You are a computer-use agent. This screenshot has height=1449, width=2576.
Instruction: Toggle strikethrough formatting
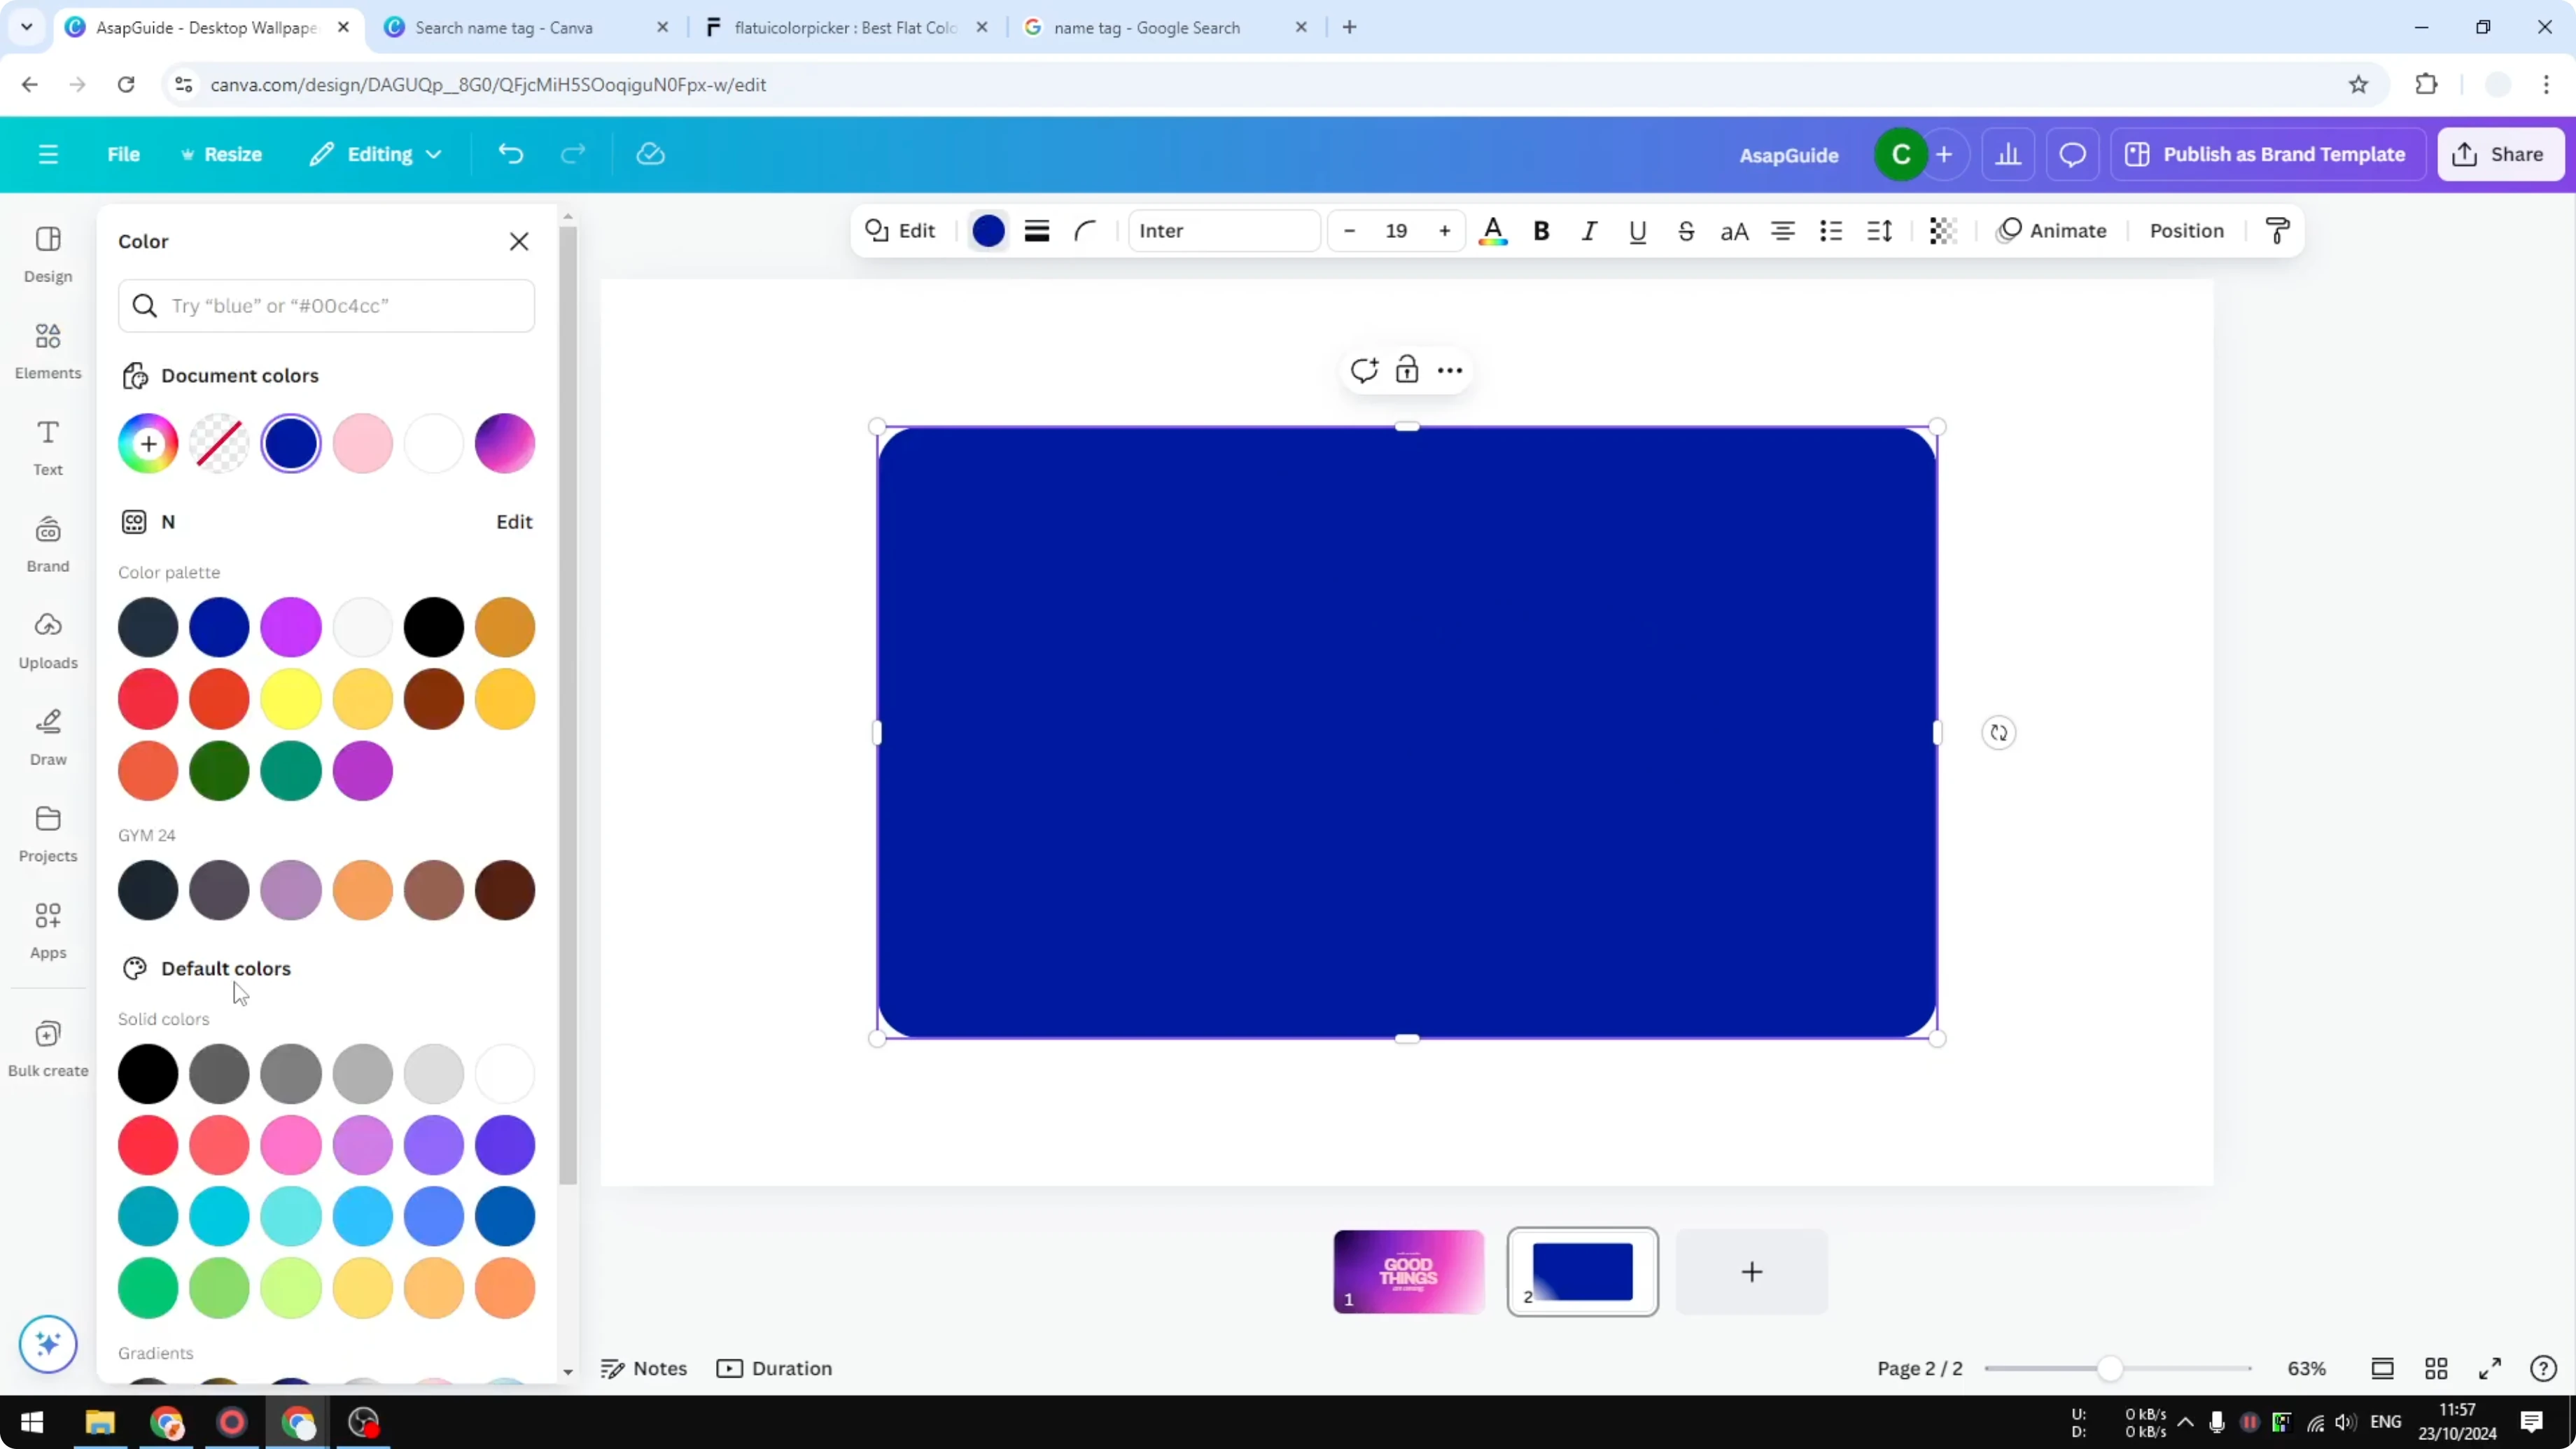pyautogui.click(x=1686, y=231)
